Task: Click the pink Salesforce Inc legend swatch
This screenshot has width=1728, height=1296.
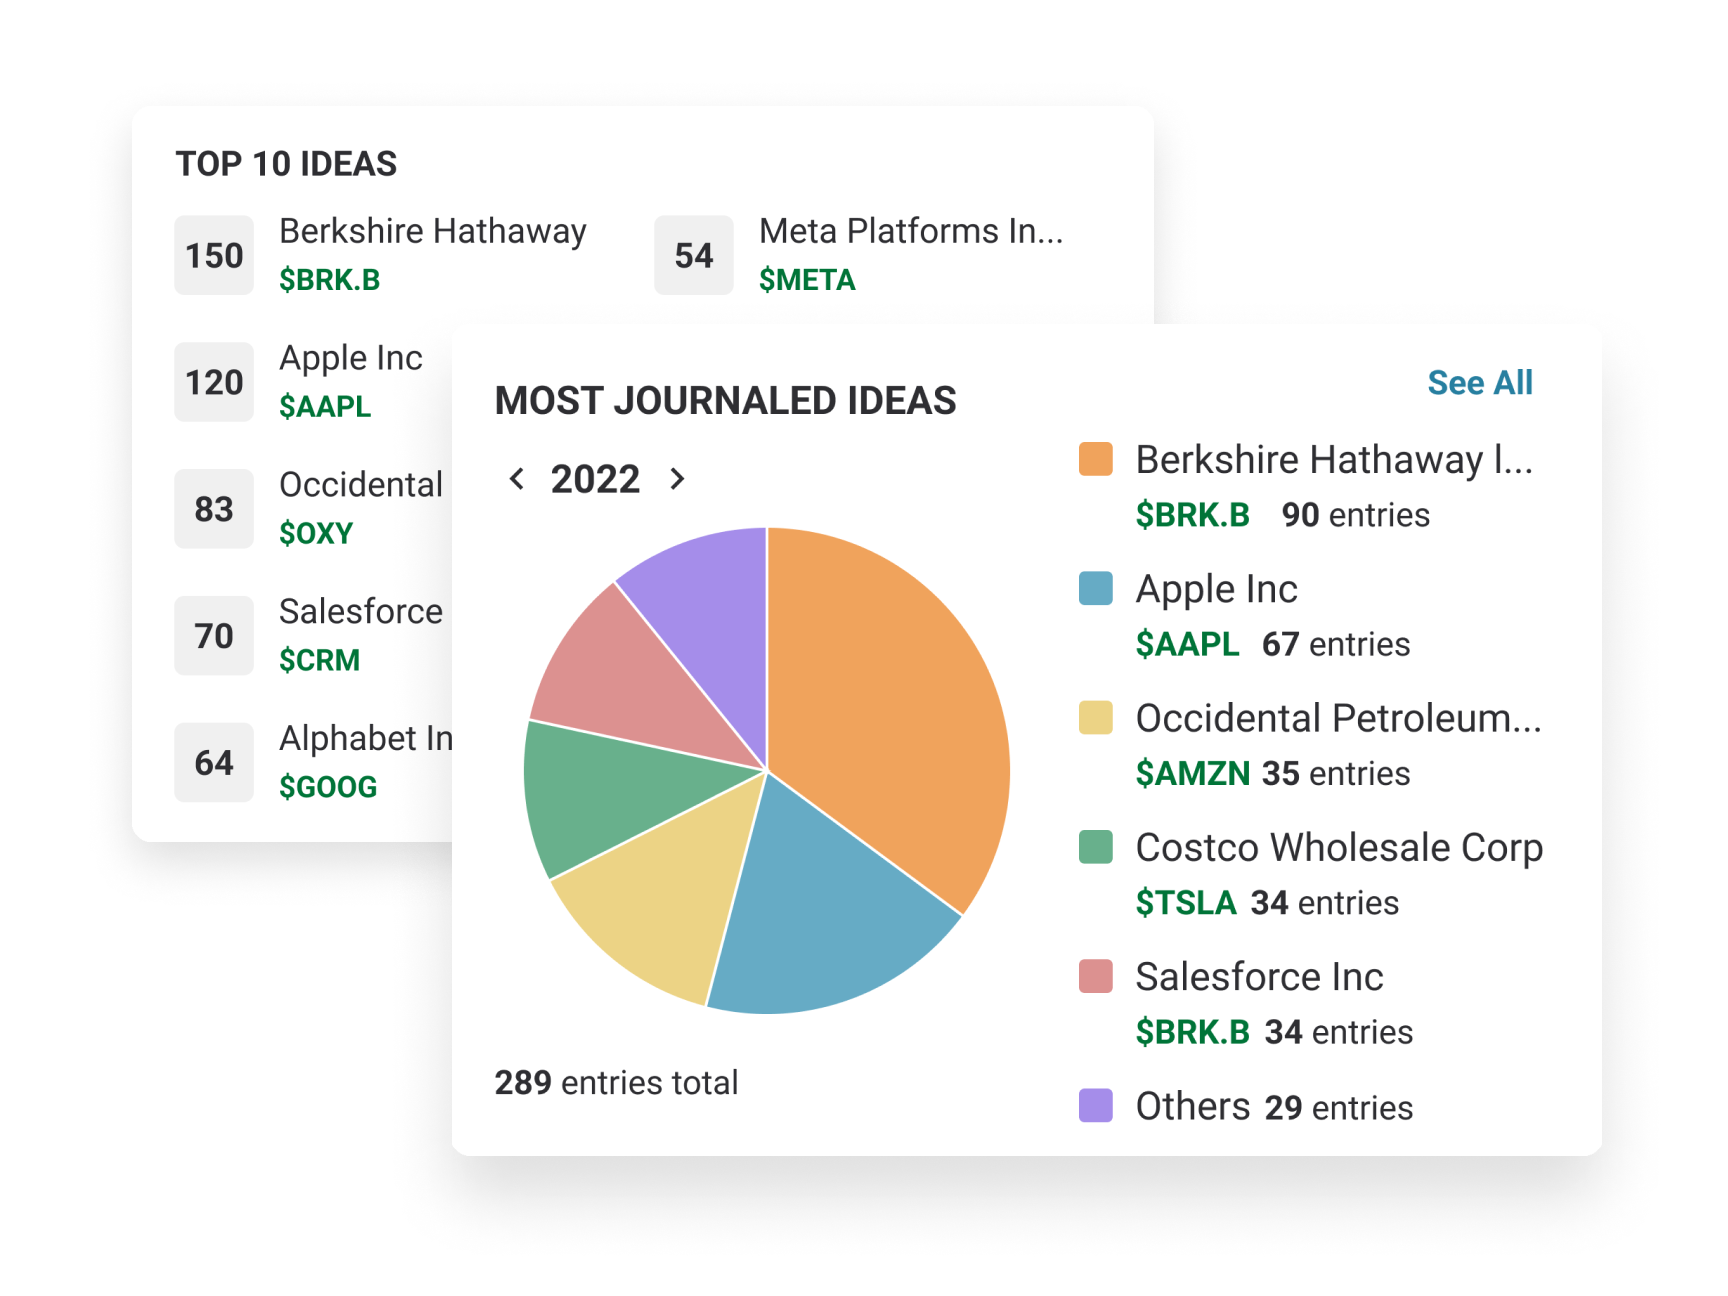Action: point(1096,976)
